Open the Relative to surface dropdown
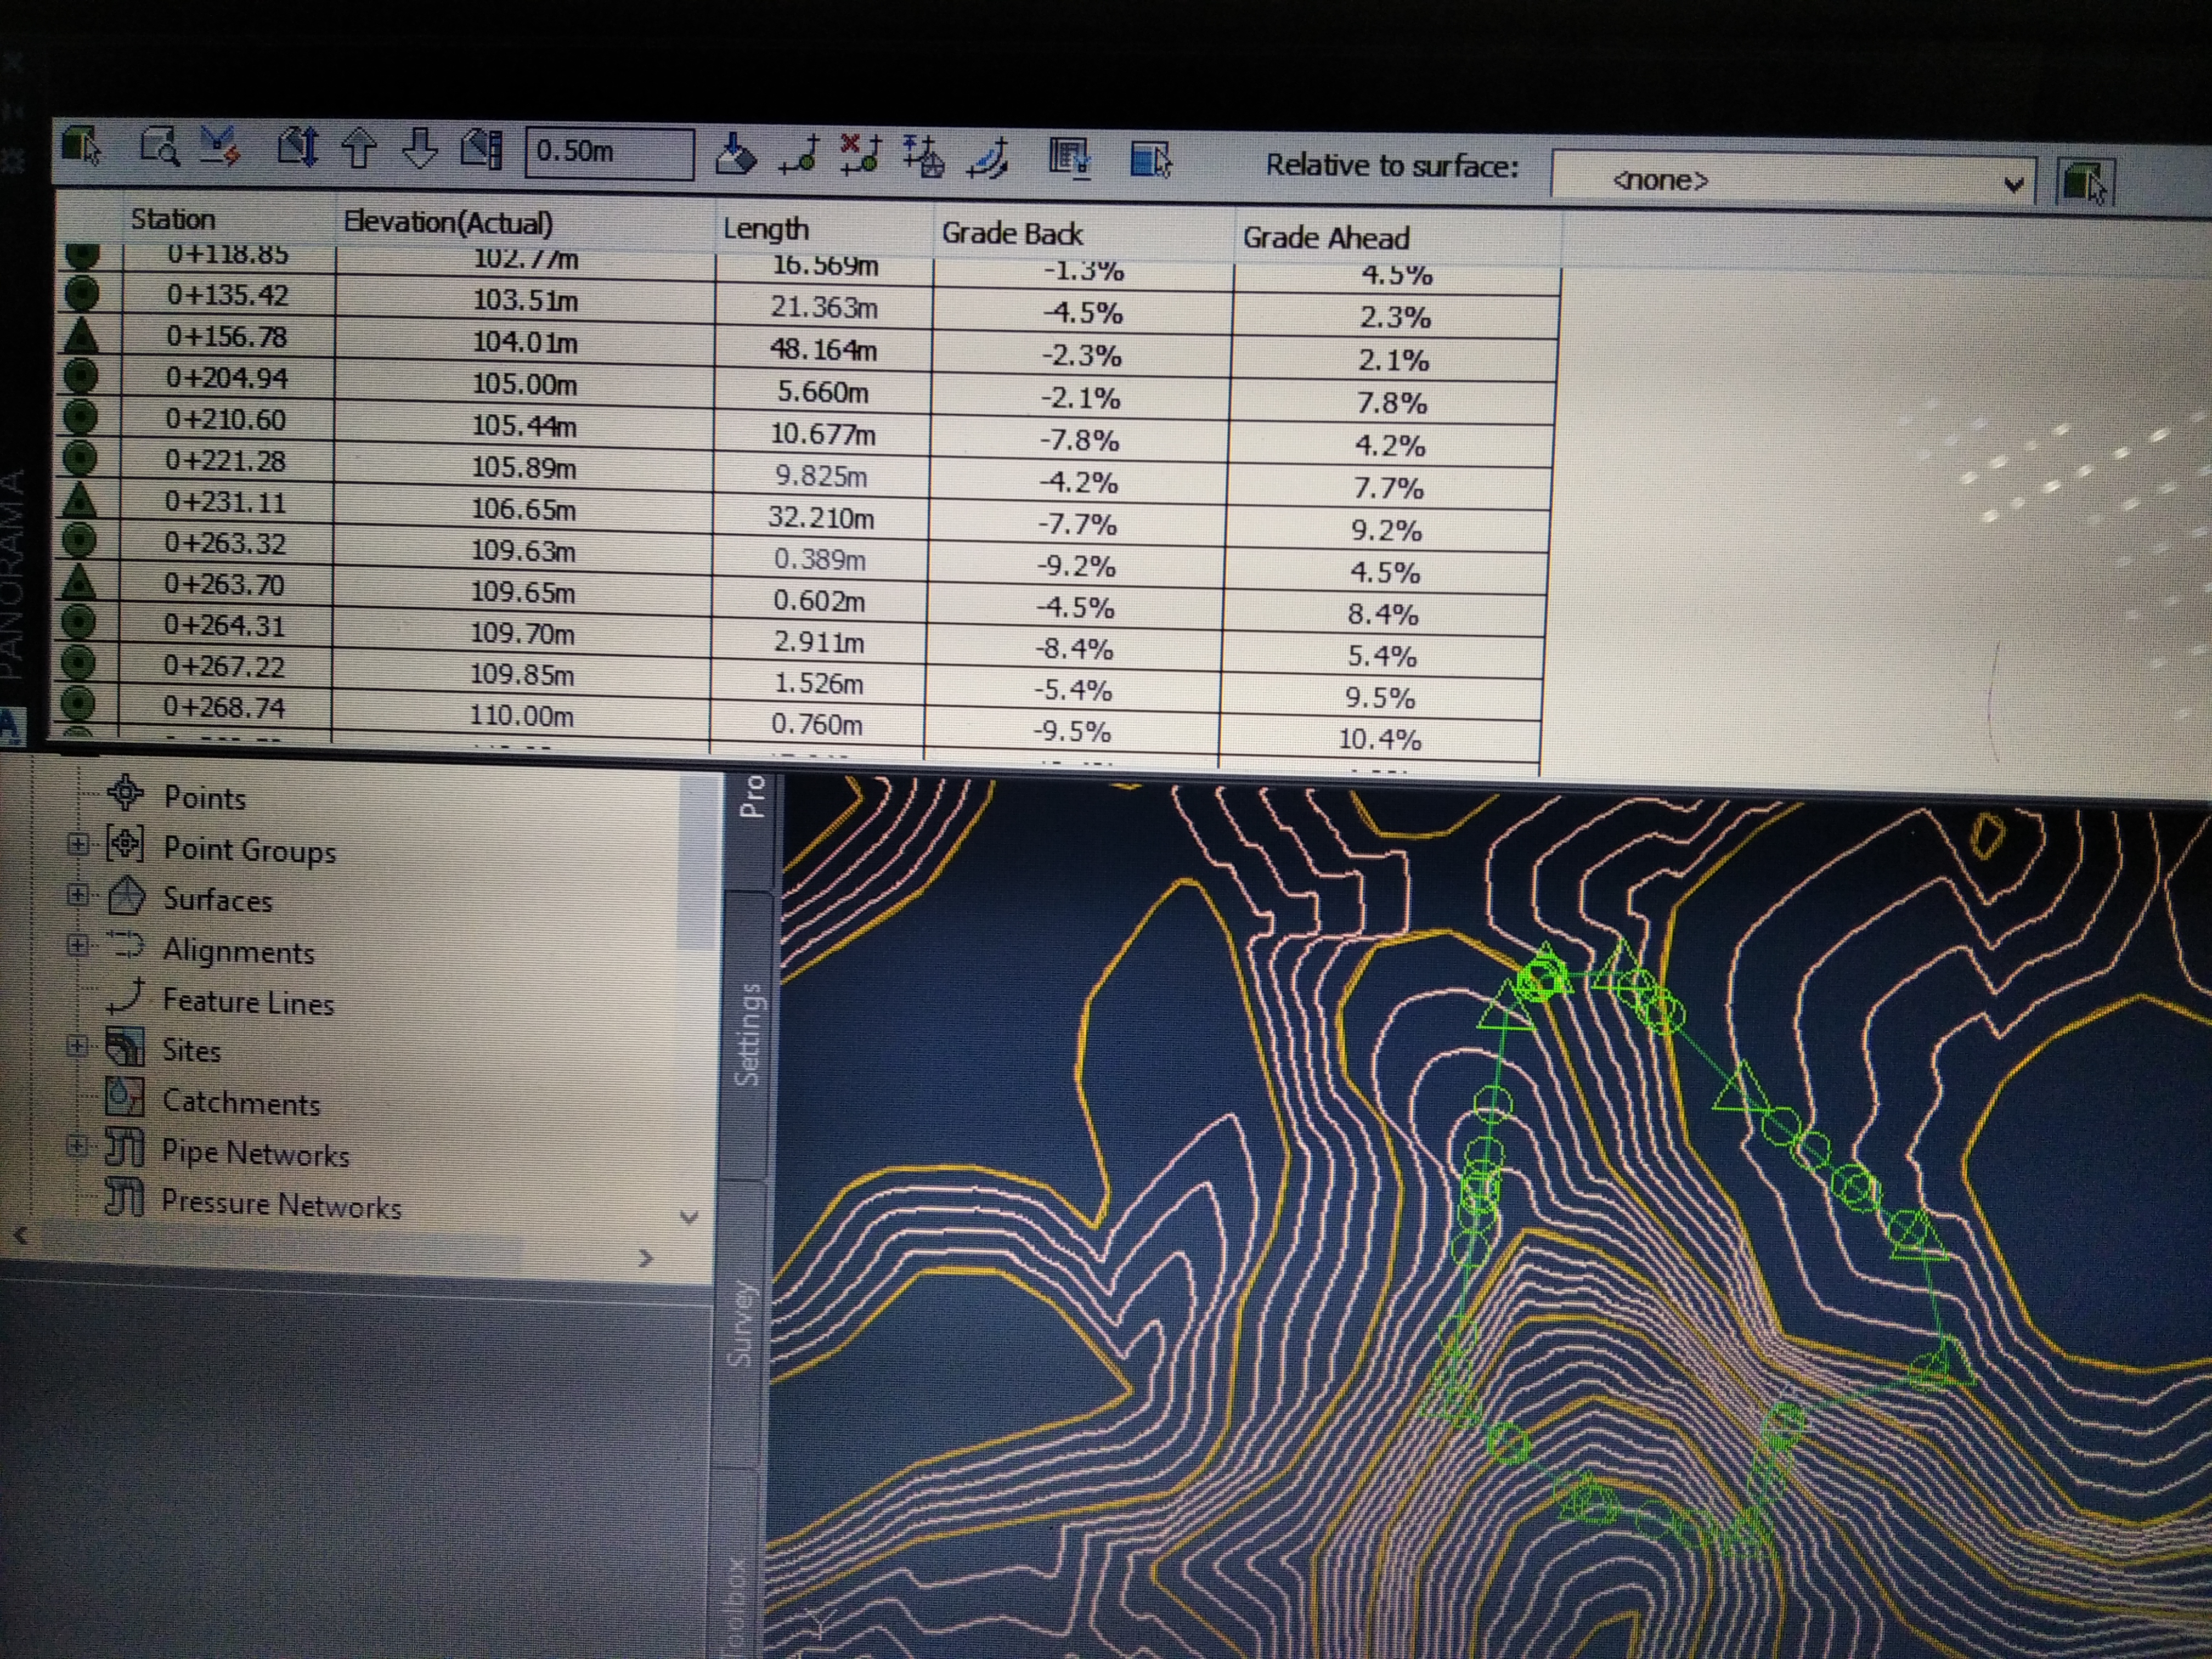The height and width of the screenshot is (1659, 2212). pos(2013,184)
